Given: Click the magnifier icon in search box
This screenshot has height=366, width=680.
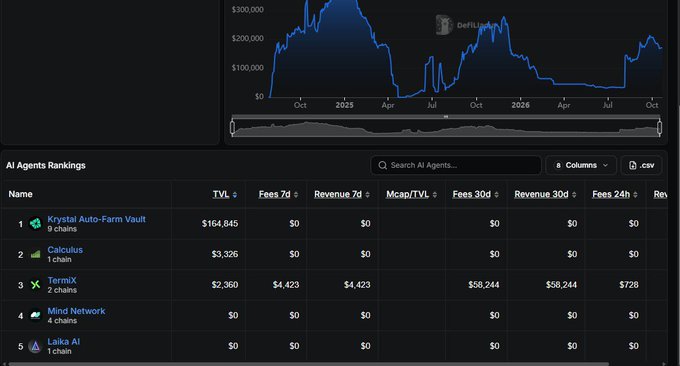Looking at the screenshot, I should 382,165.
